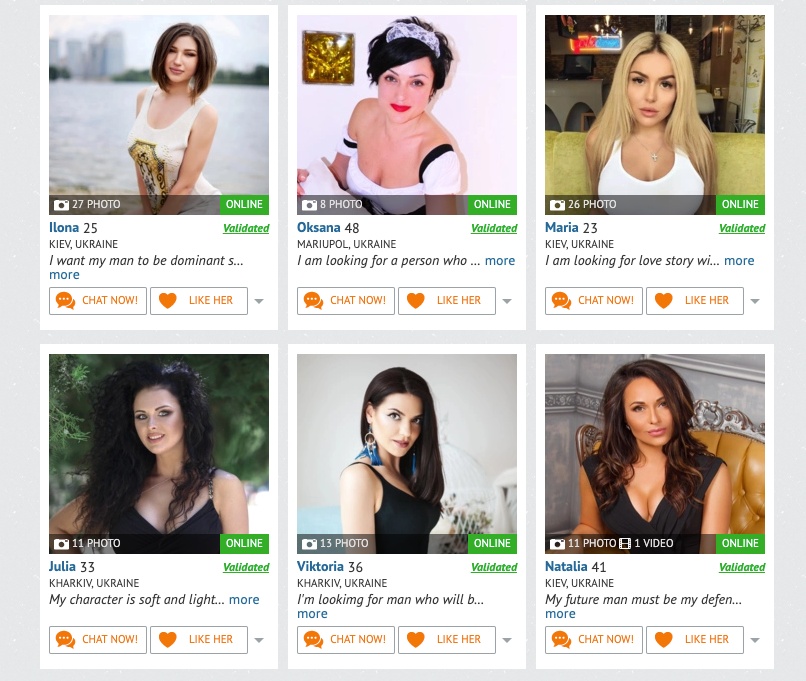Open the dropdown arrow on Oksana's card
Image resolution: width=806 pixels, height=681 pixels.
[x=507, y=301]
